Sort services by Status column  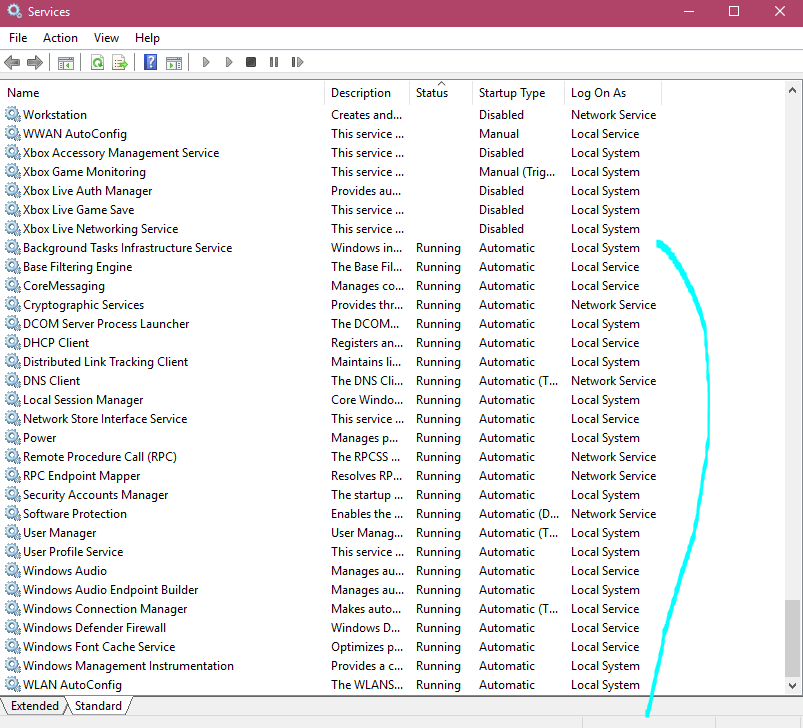coord(431,92)
